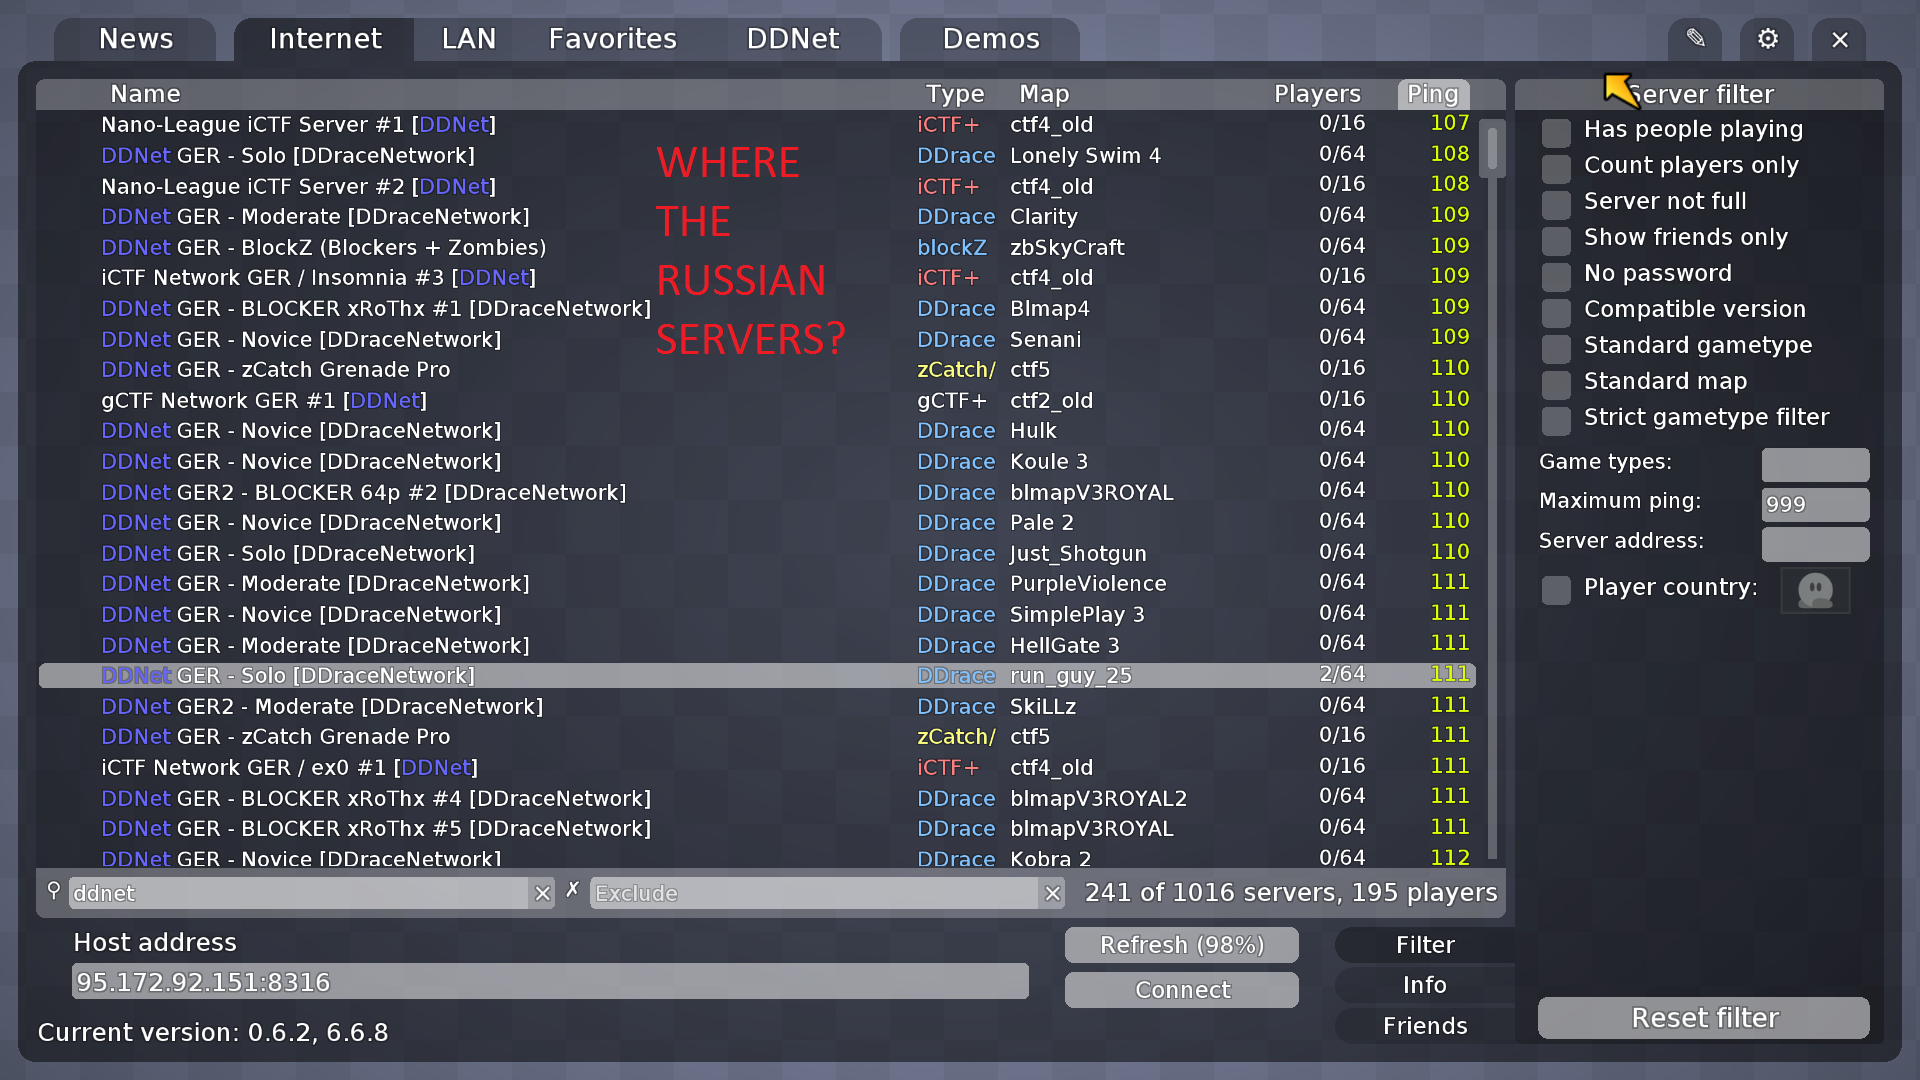
Task: Click the Host address input field
Action: tap(550, 982)
